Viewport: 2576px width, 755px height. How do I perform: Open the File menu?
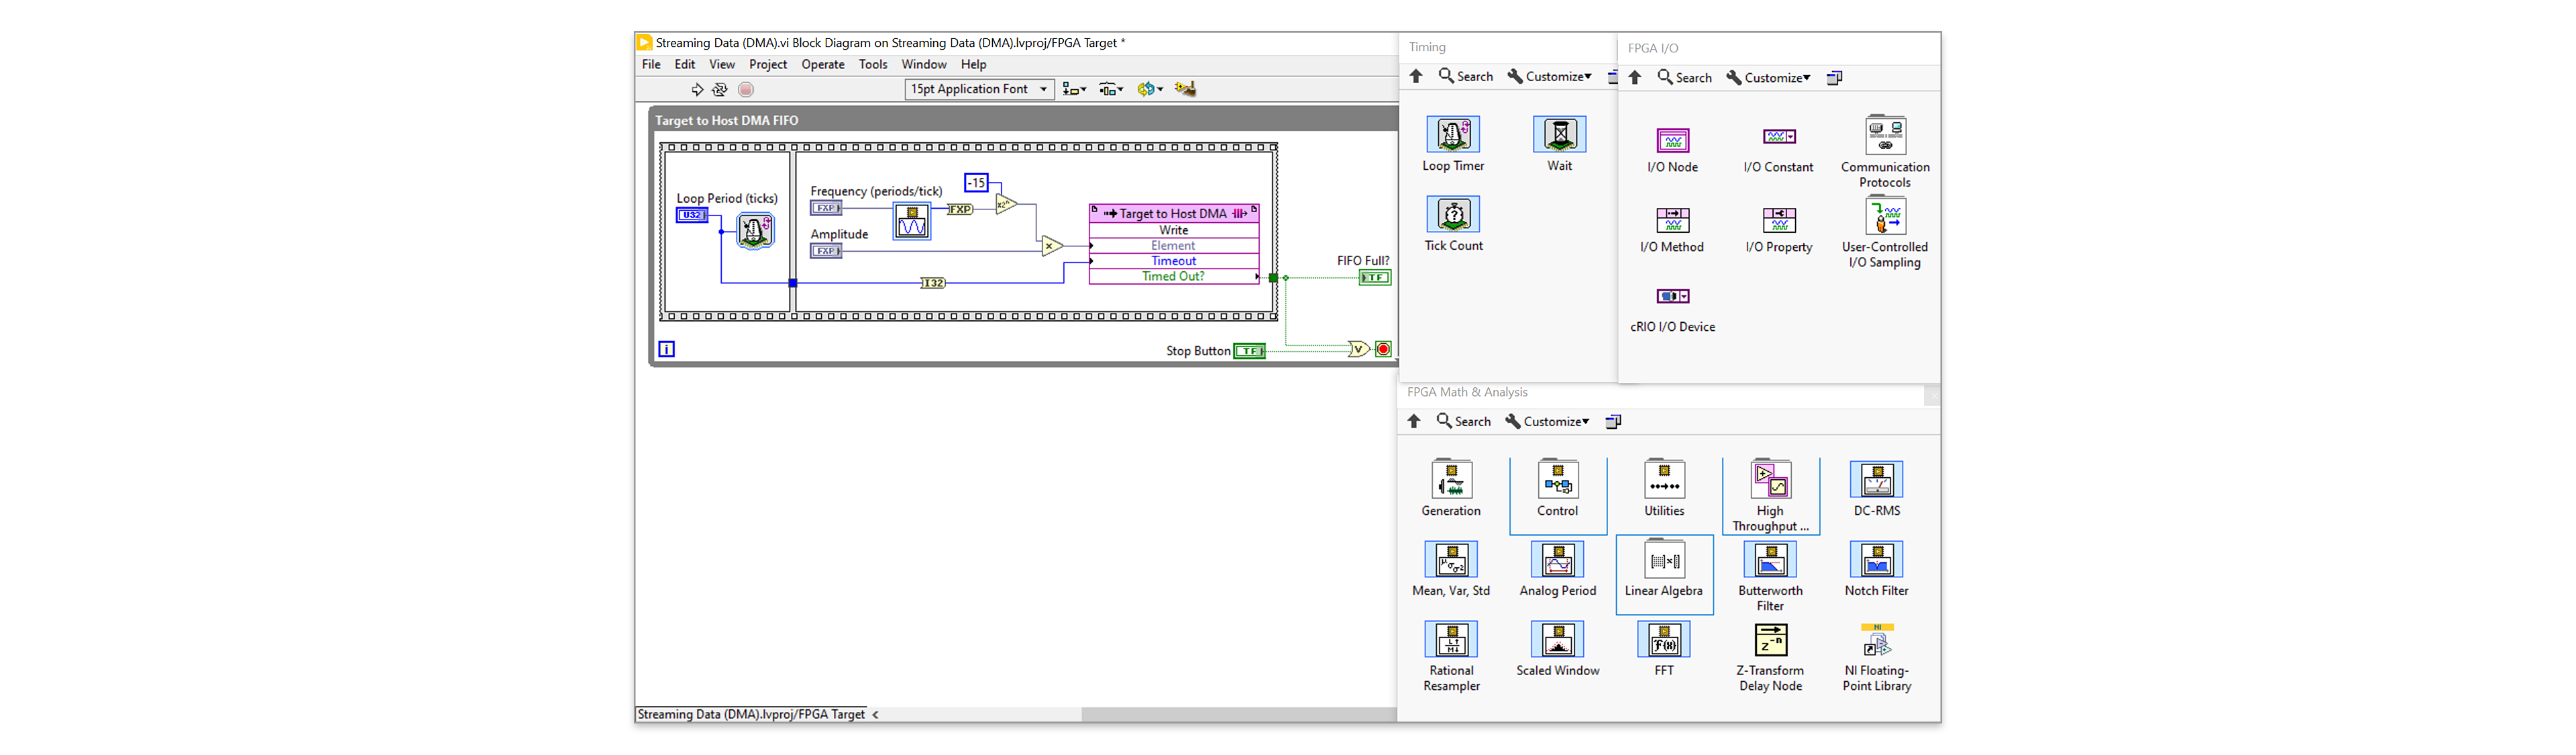651,64
